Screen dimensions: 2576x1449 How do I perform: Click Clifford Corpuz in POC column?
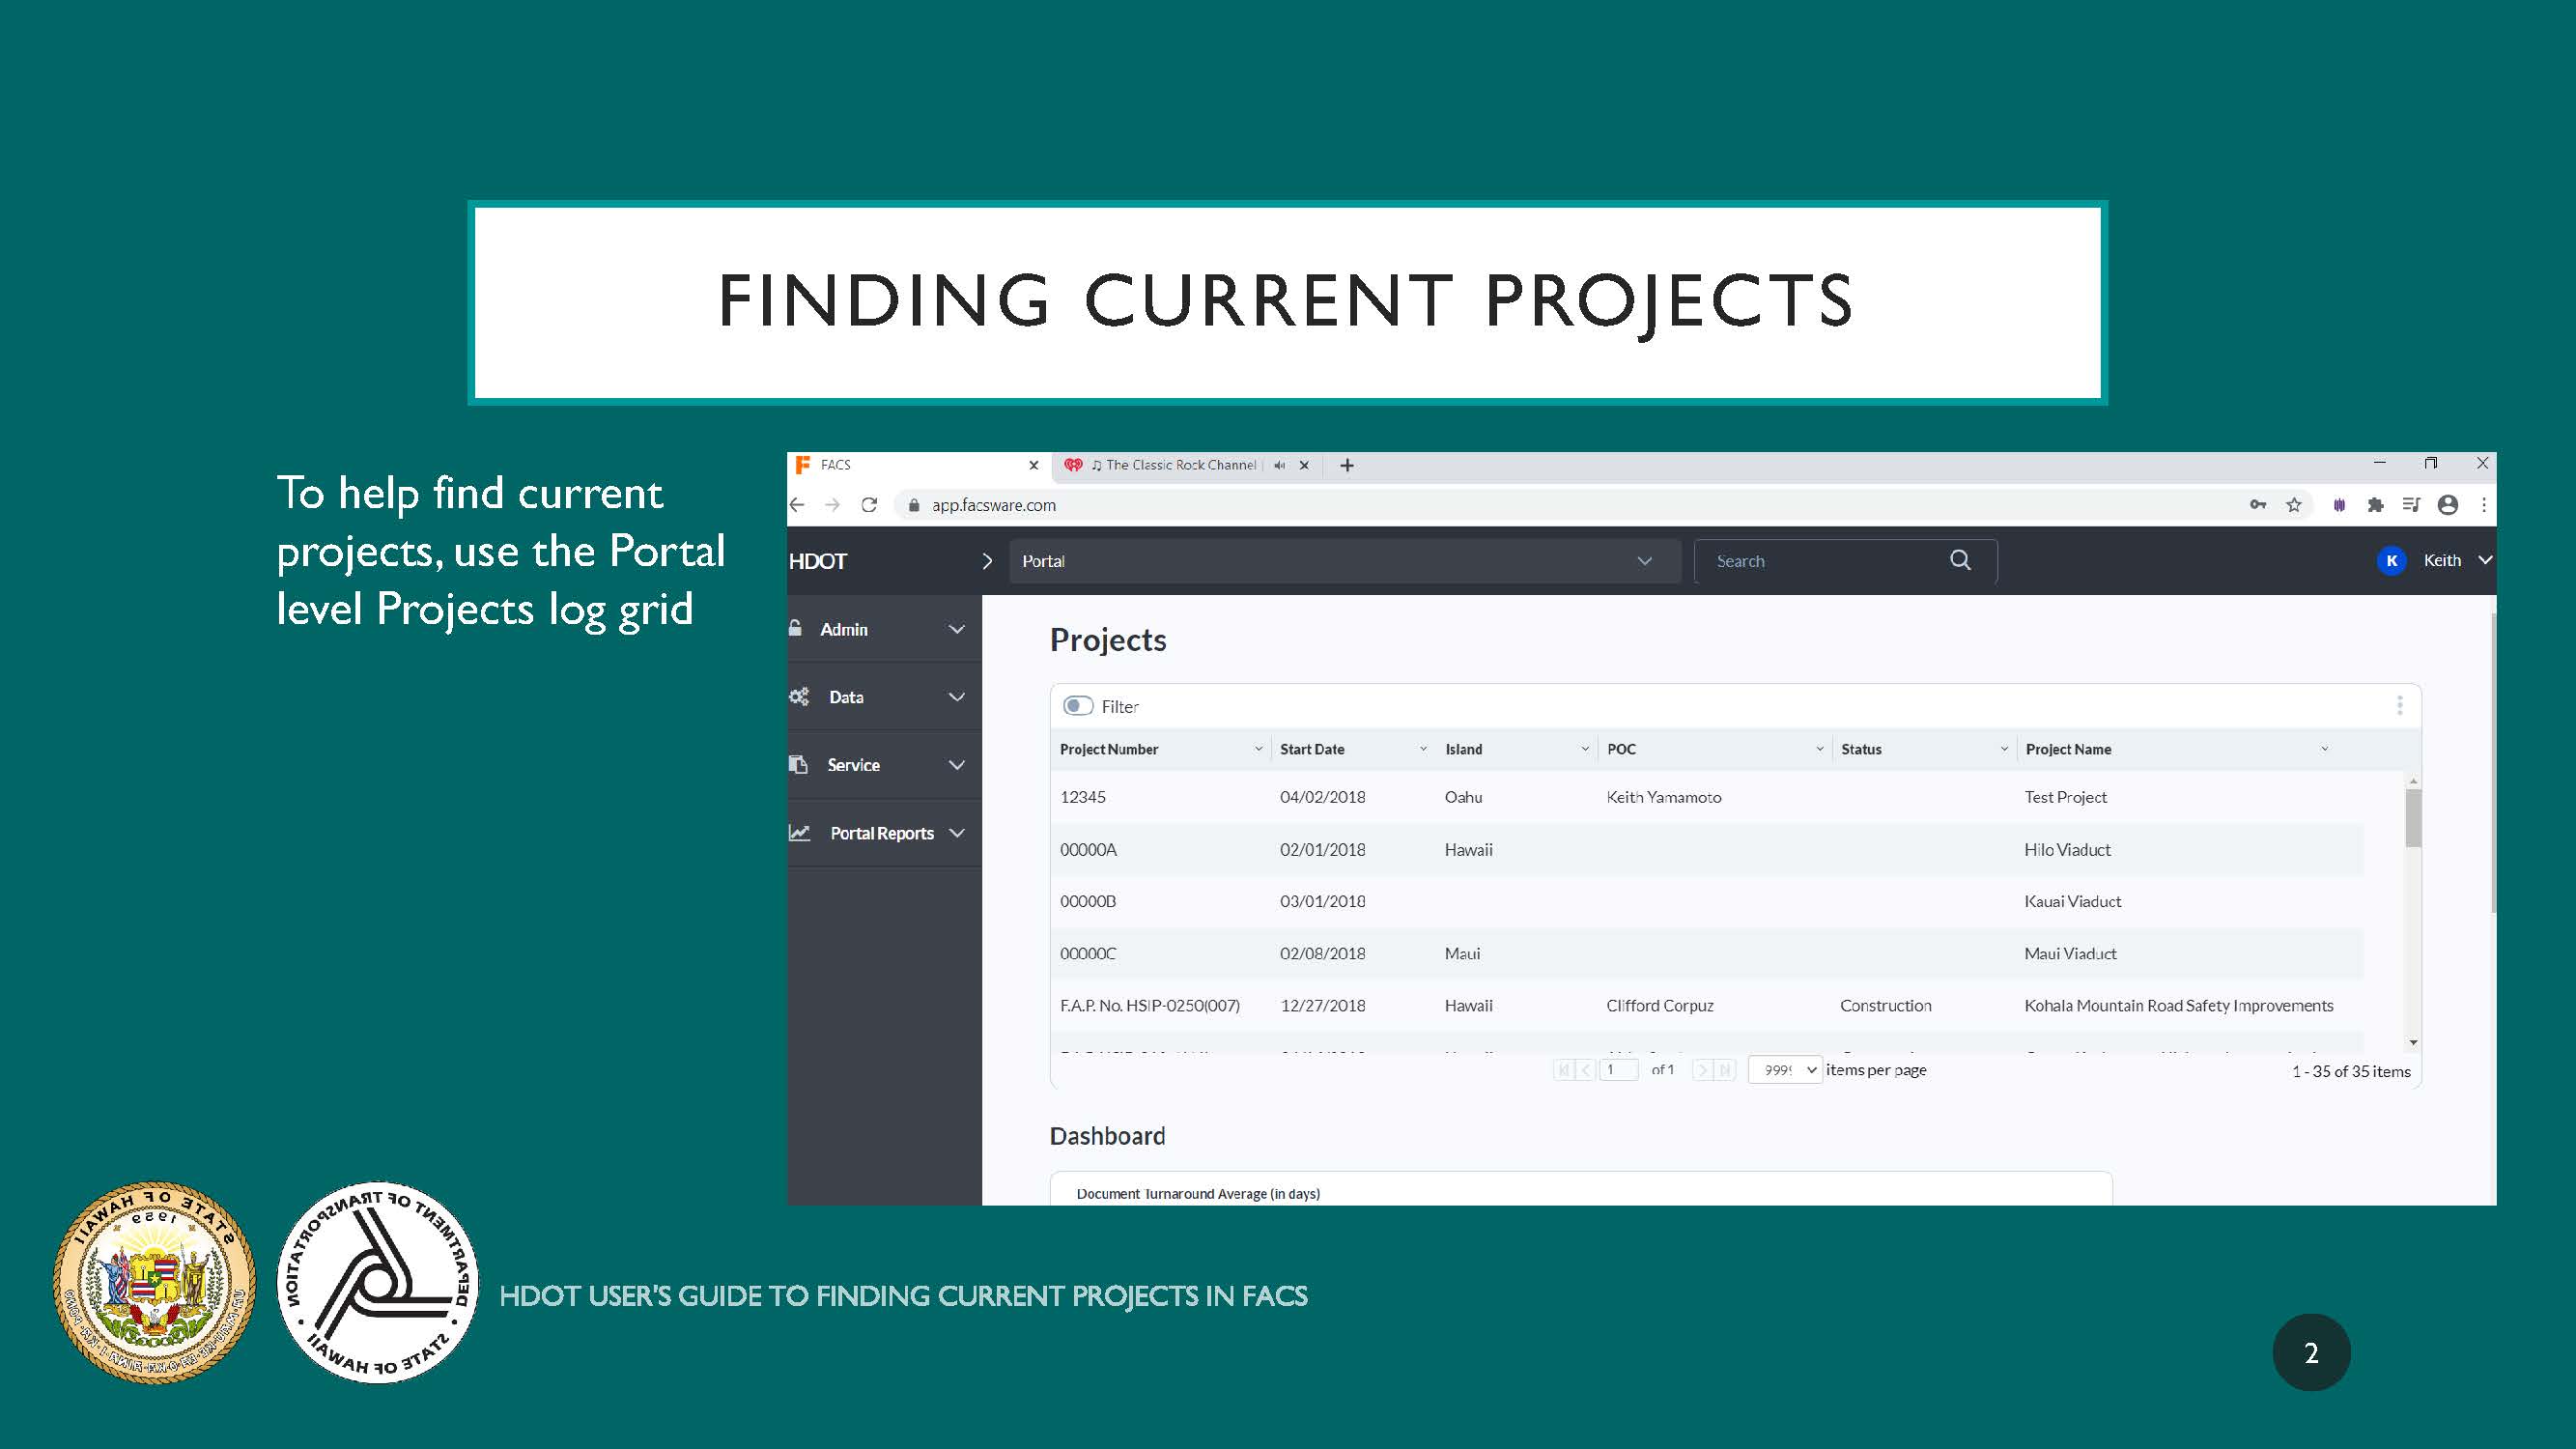click(x=1659, y=1006)
